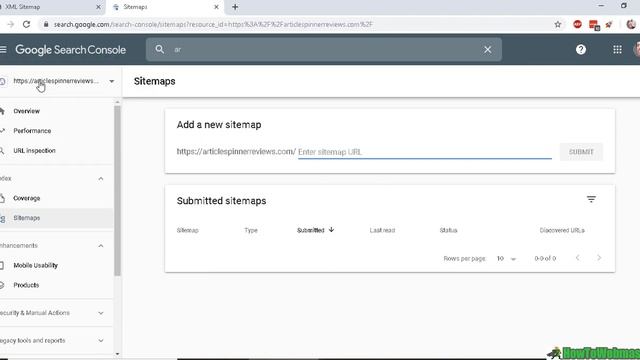Click the Search Console search field

coord(324,49)
